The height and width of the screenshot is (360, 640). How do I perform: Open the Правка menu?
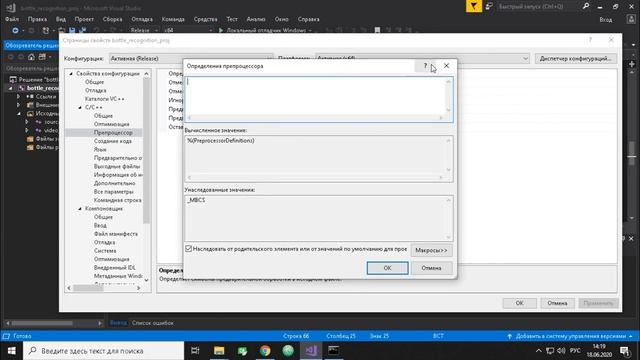coord(37,19)
